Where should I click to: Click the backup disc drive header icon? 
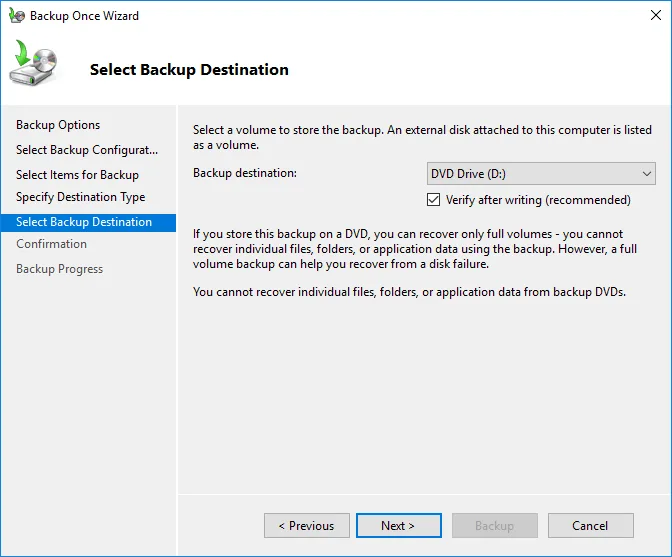tap(33, 63)
